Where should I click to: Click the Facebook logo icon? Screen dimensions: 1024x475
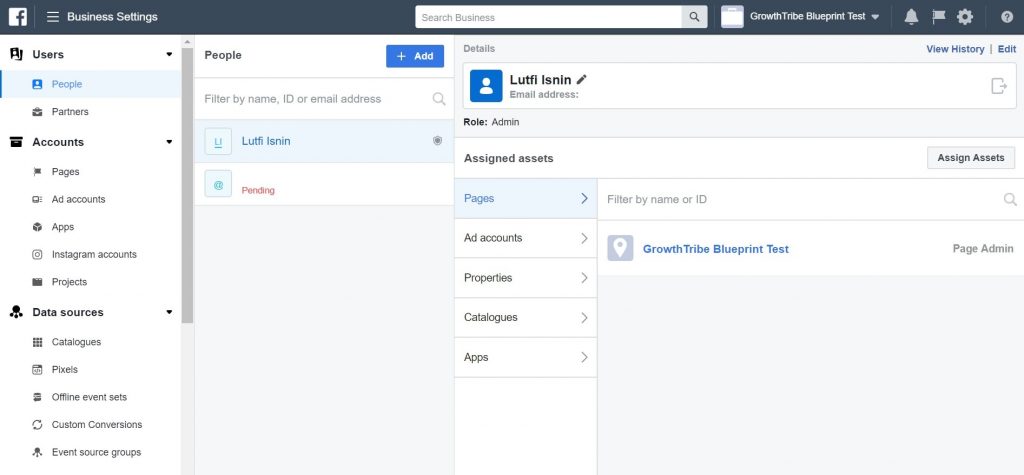tap(18, 16)
